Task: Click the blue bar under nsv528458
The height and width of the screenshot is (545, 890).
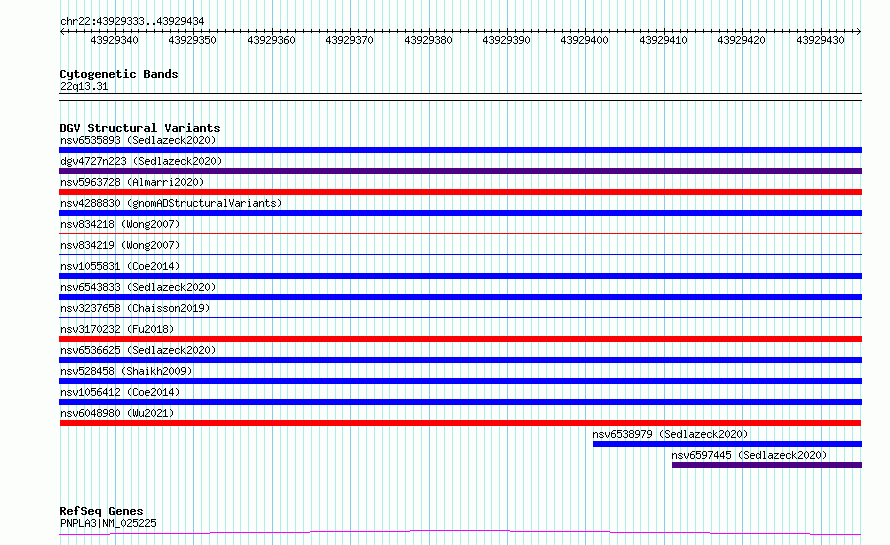Action: click(460, 381)
